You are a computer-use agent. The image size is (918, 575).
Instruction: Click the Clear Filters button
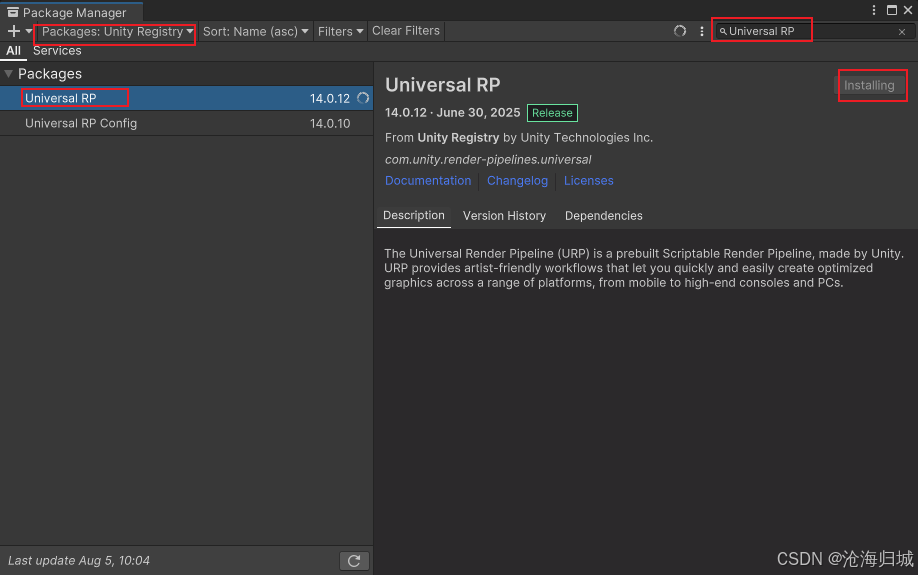click(406, 31)
